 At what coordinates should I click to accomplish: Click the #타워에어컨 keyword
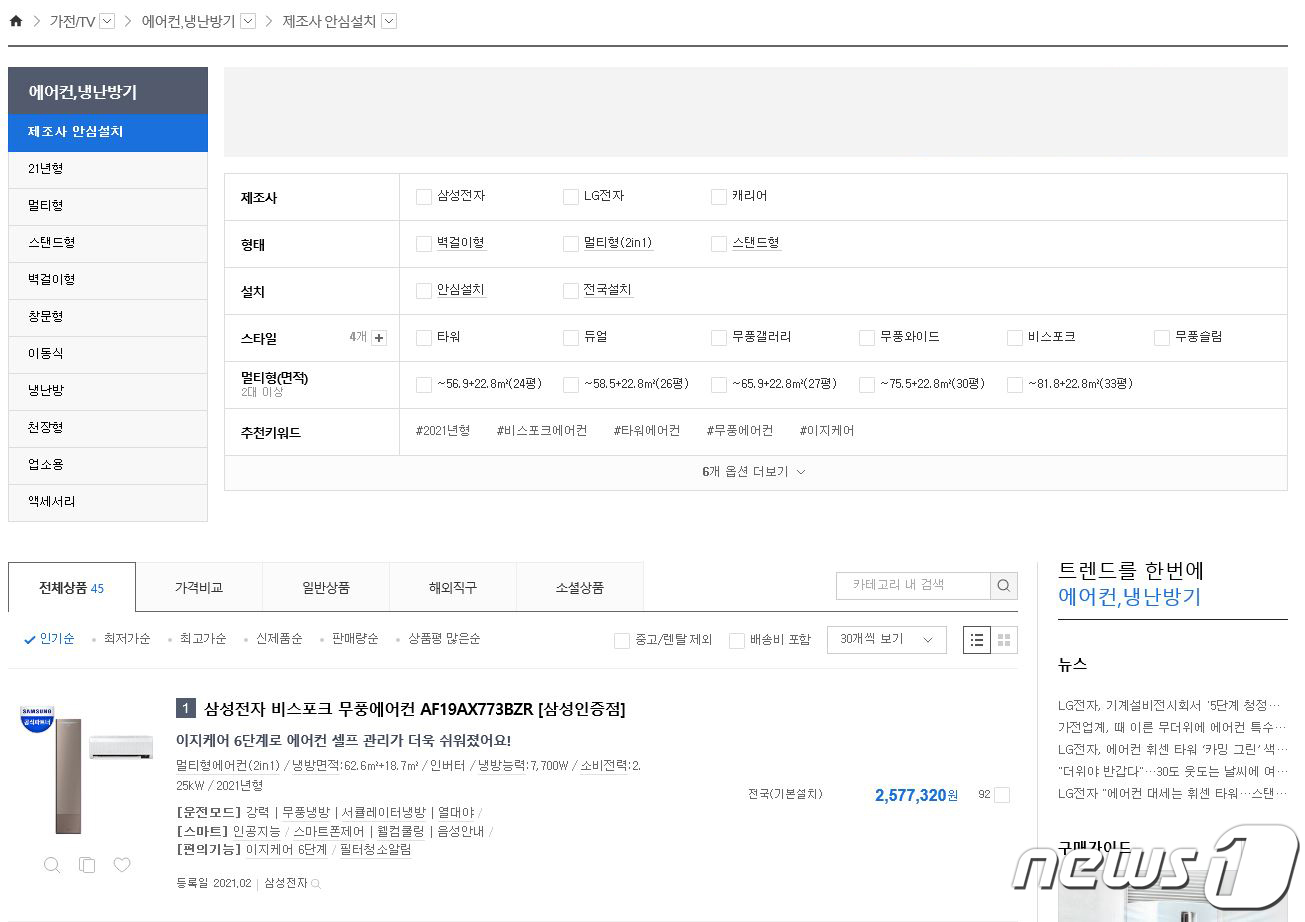click(x=647, y=431)
